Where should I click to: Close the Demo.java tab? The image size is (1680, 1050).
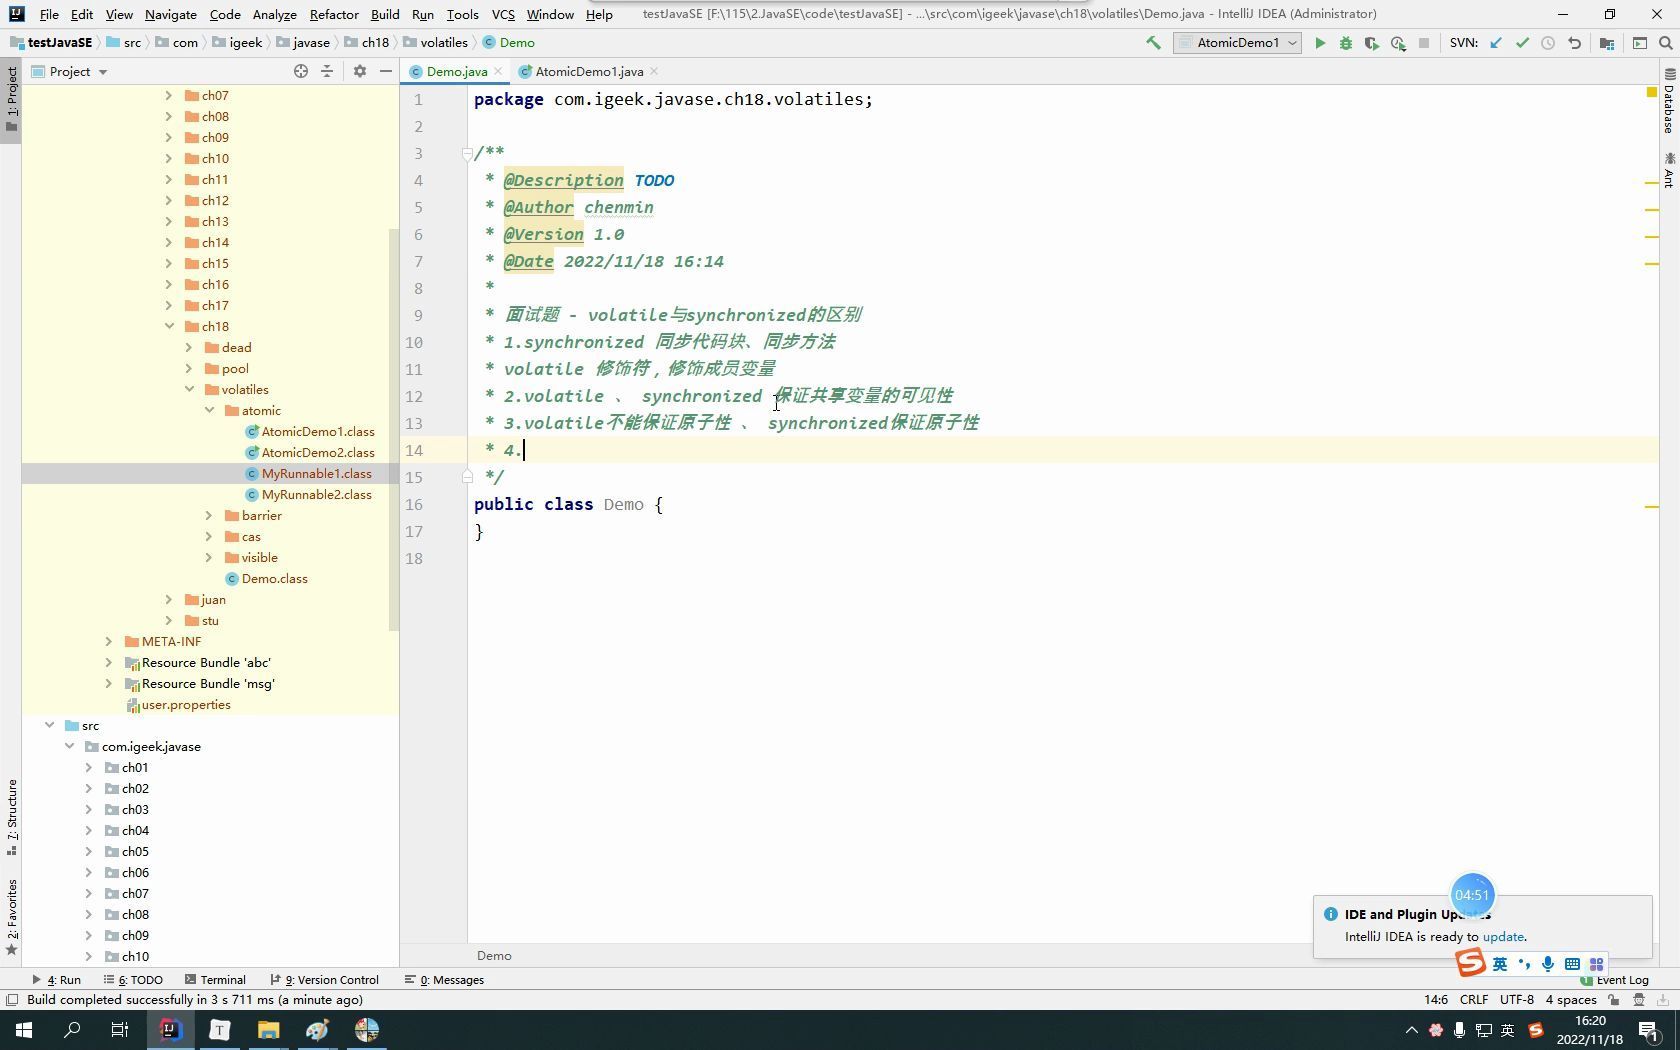pos(497,71)
